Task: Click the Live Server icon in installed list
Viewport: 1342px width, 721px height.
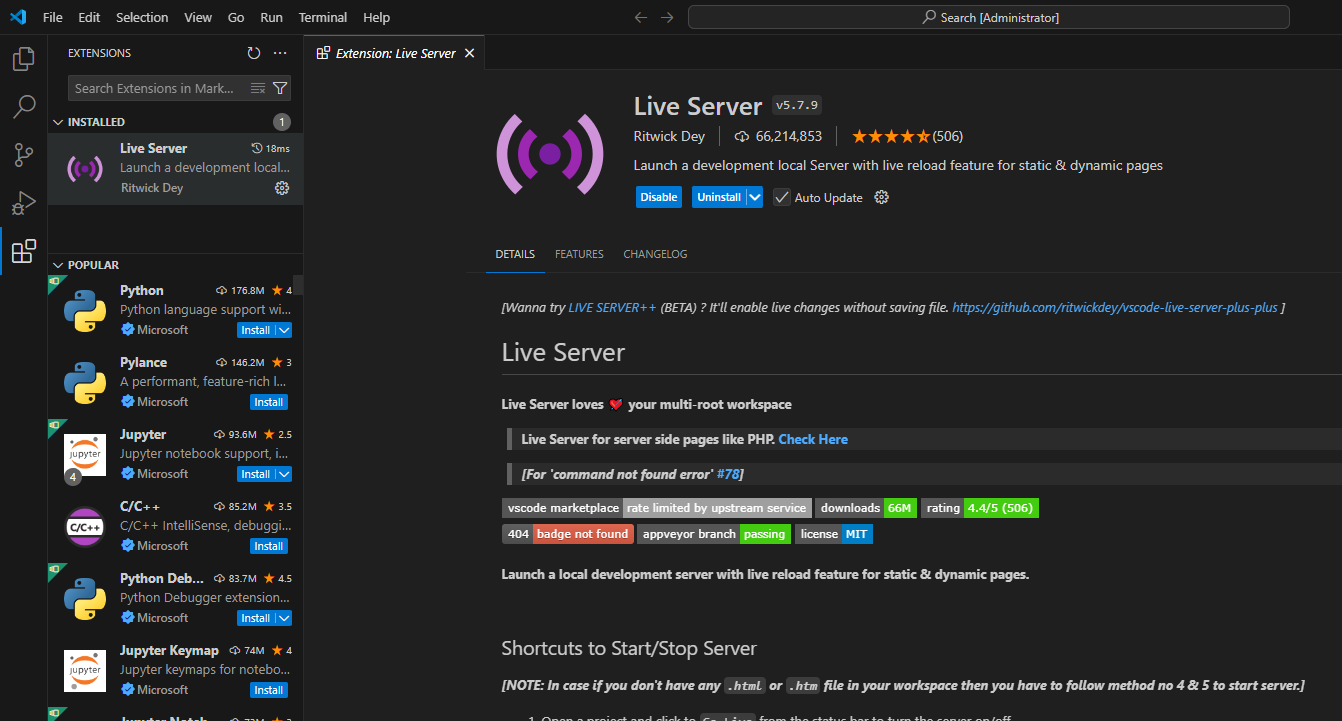Action: (85, 168)
